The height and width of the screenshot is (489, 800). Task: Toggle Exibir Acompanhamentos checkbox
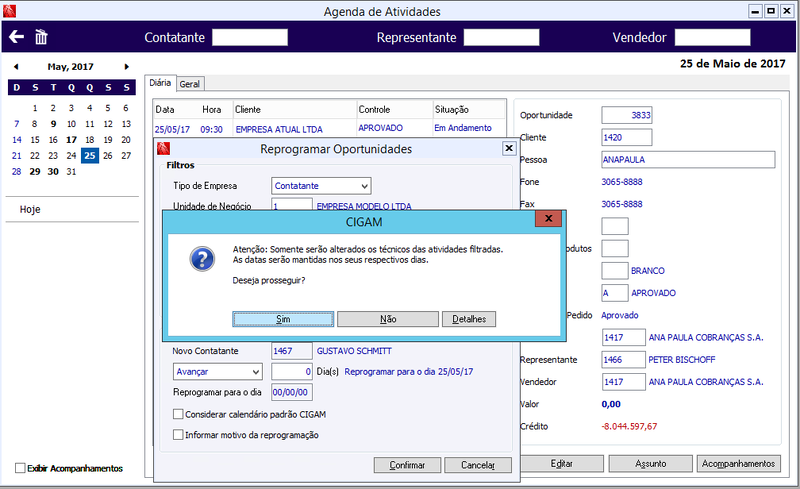point(20,468)
